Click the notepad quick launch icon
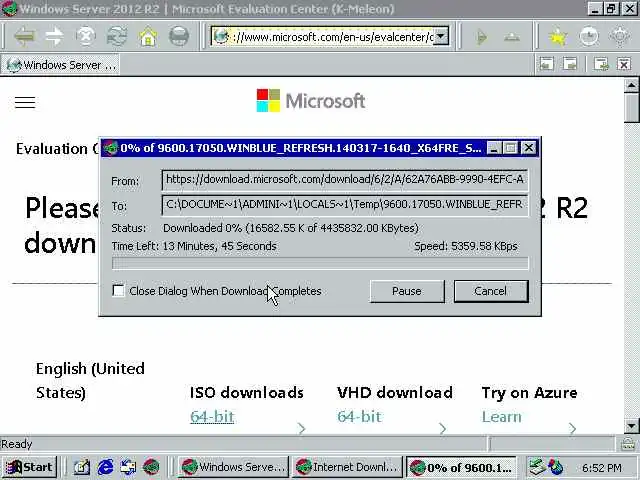This screenshot has height=480, width=640. (82, 467)
